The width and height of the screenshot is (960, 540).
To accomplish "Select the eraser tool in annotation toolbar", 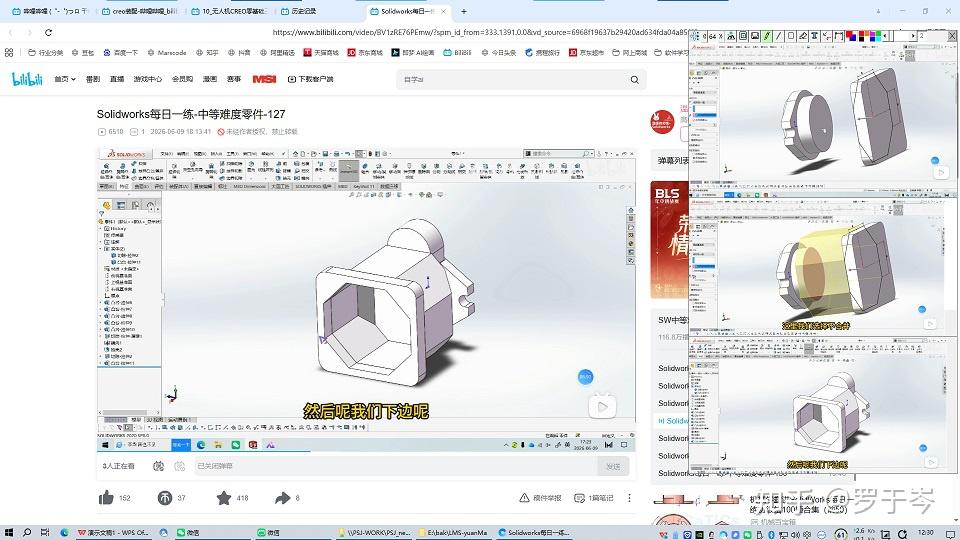I will point(803,36).
